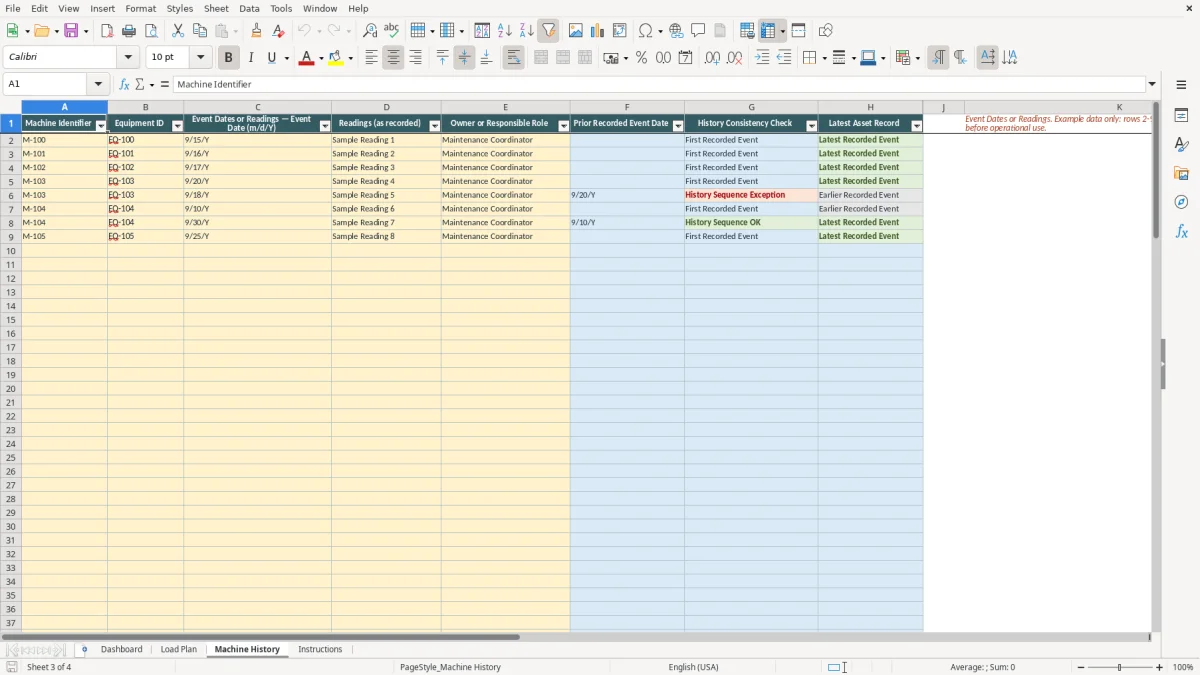Toggle italic formatting
The image size is (1200, 675).
point(250,58)
